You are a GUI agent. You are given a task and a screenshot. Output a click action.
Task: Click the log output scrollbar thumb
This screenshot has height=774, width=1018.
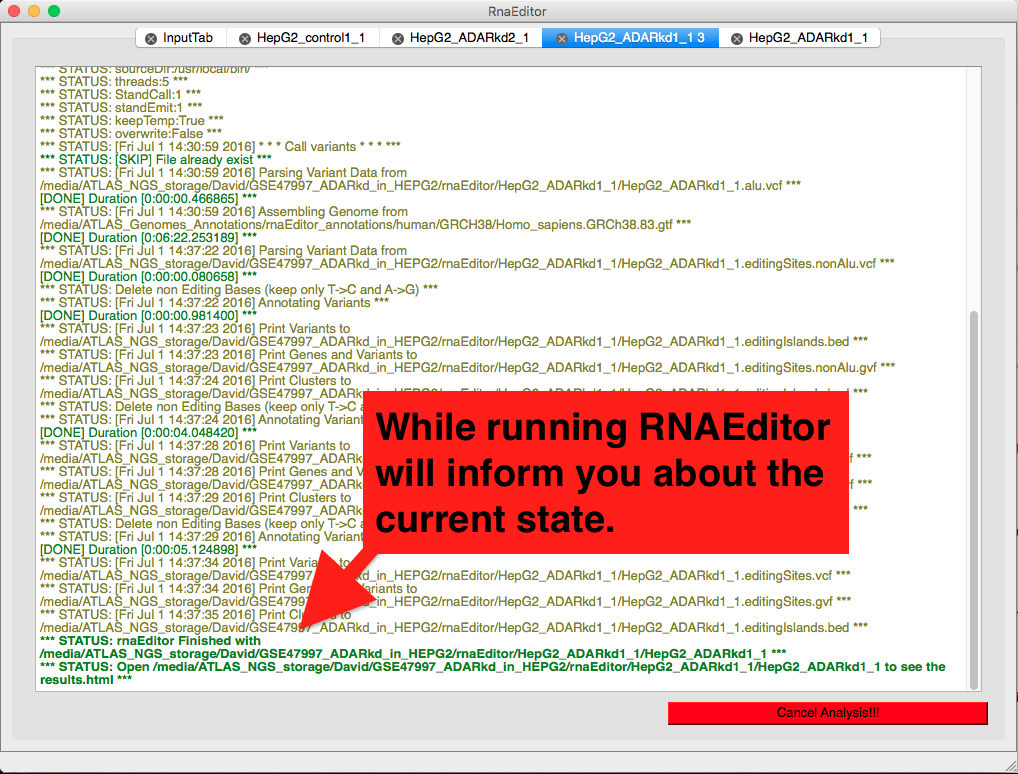(x=973, y=500)
